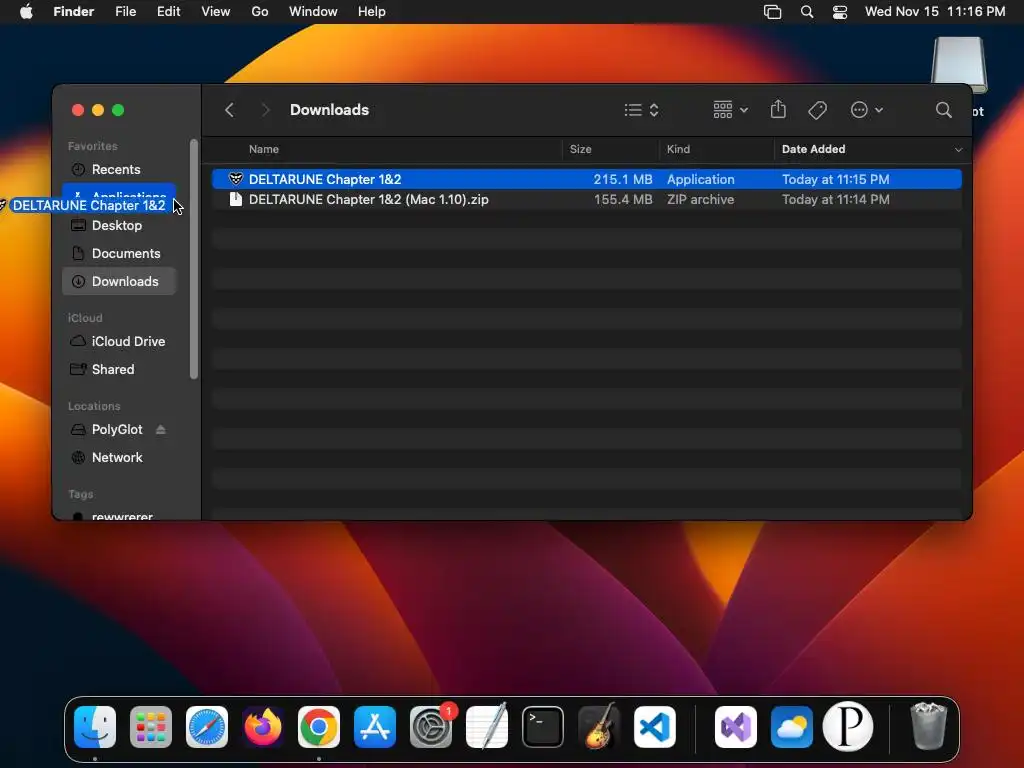Image resolution: width=1024 pixels, height=768 pixels.
Task: Launch Safari from the Dock
Action: tap(207, 727)
